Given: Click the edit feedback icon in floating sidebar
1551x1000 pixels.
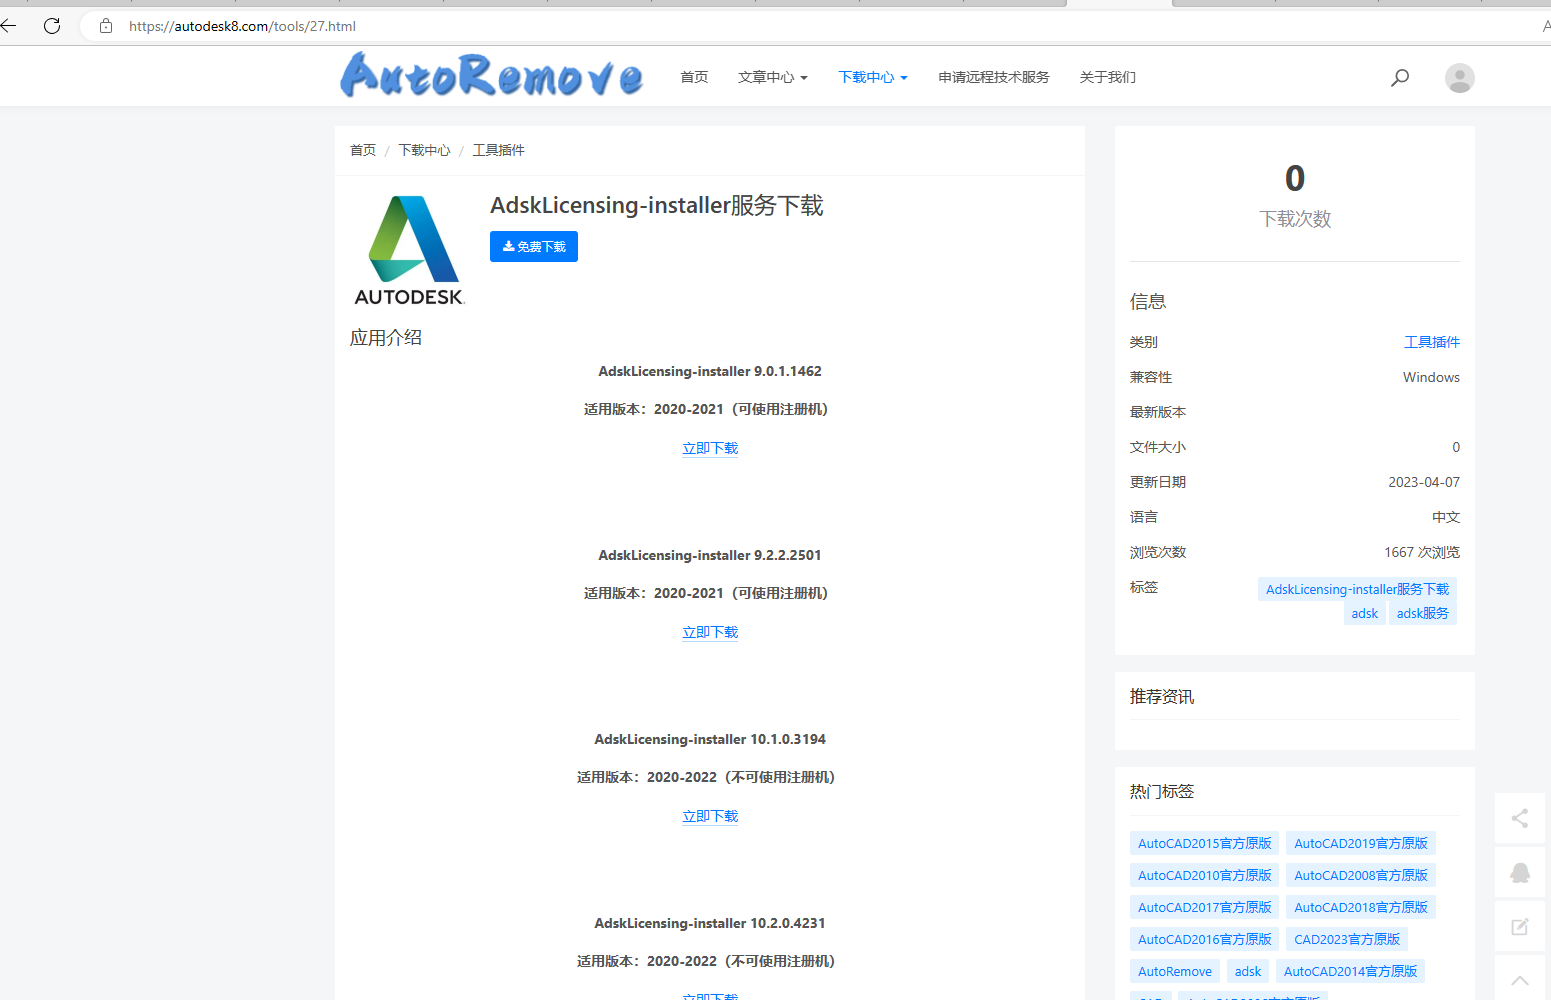Looking at the screenshot, I should [x=1519, y=927].
